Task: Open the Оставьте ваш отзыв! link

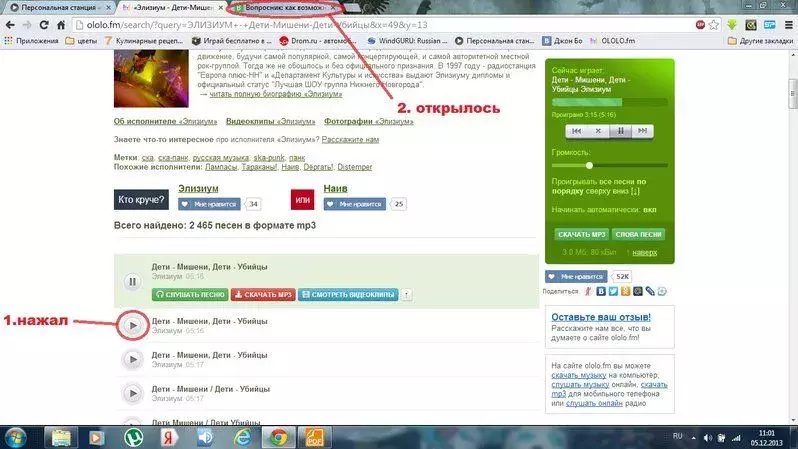Action: pos(601,317)
